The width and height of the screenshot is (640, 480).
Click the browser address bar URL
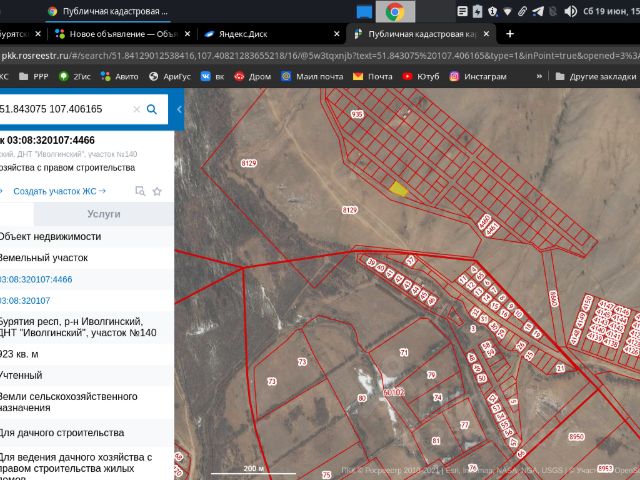pos(300,55)
